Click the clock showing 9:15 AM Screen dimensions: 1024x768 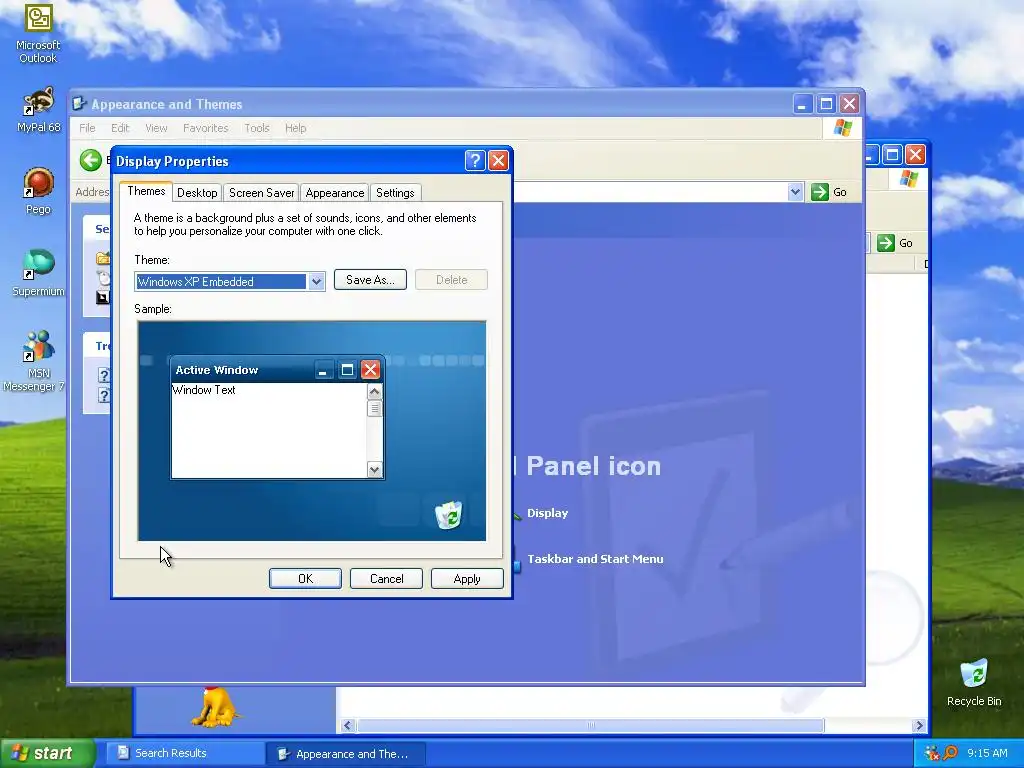987,753
